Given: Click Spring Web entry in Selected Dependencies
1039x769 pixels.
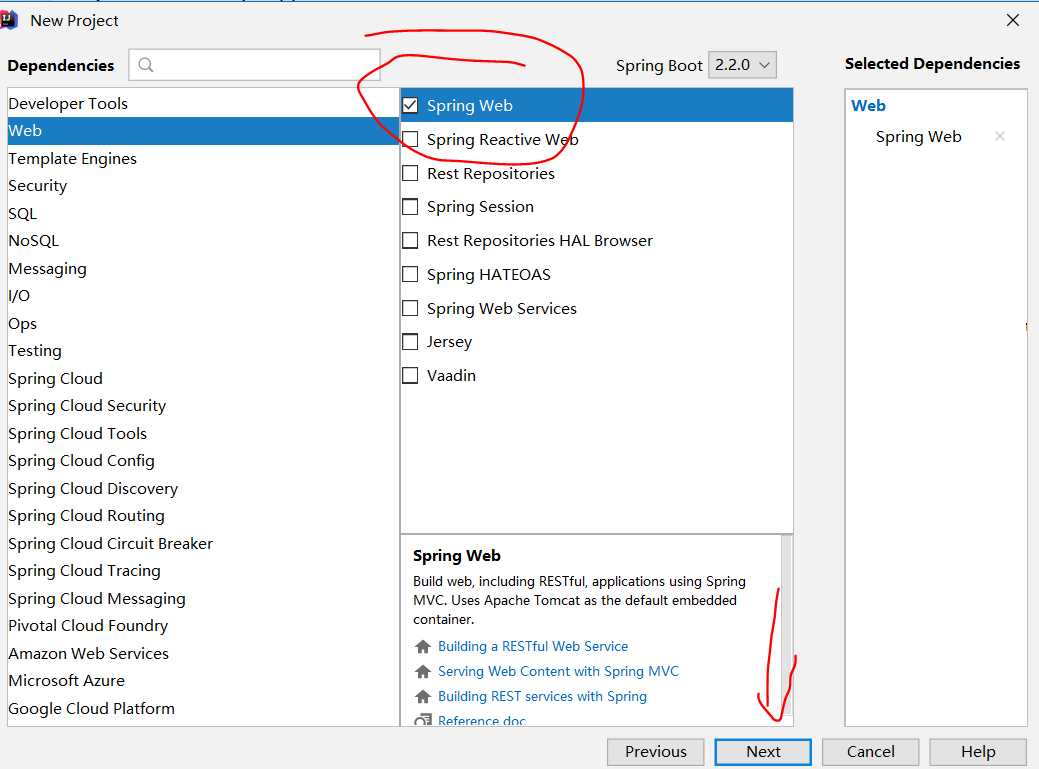Looking at the screenshot, I should coord(918,137).
